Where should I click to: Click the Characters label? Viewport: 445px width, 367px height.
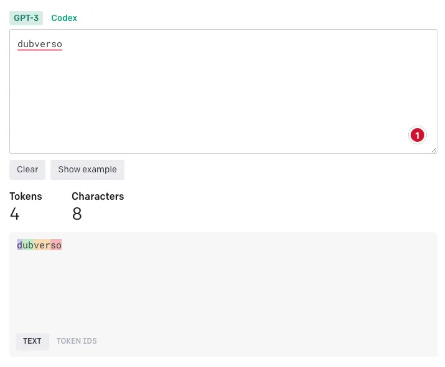point(98,196)
